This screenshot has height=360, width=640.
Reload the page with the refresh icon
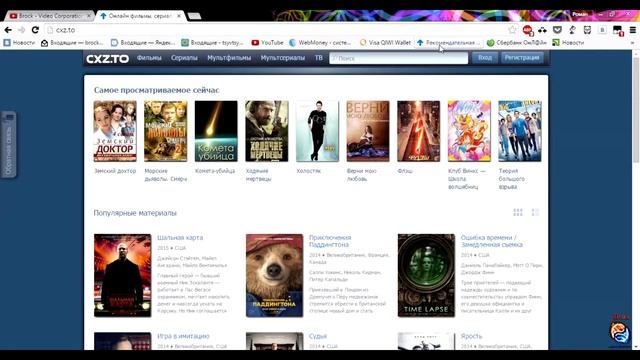35,30
